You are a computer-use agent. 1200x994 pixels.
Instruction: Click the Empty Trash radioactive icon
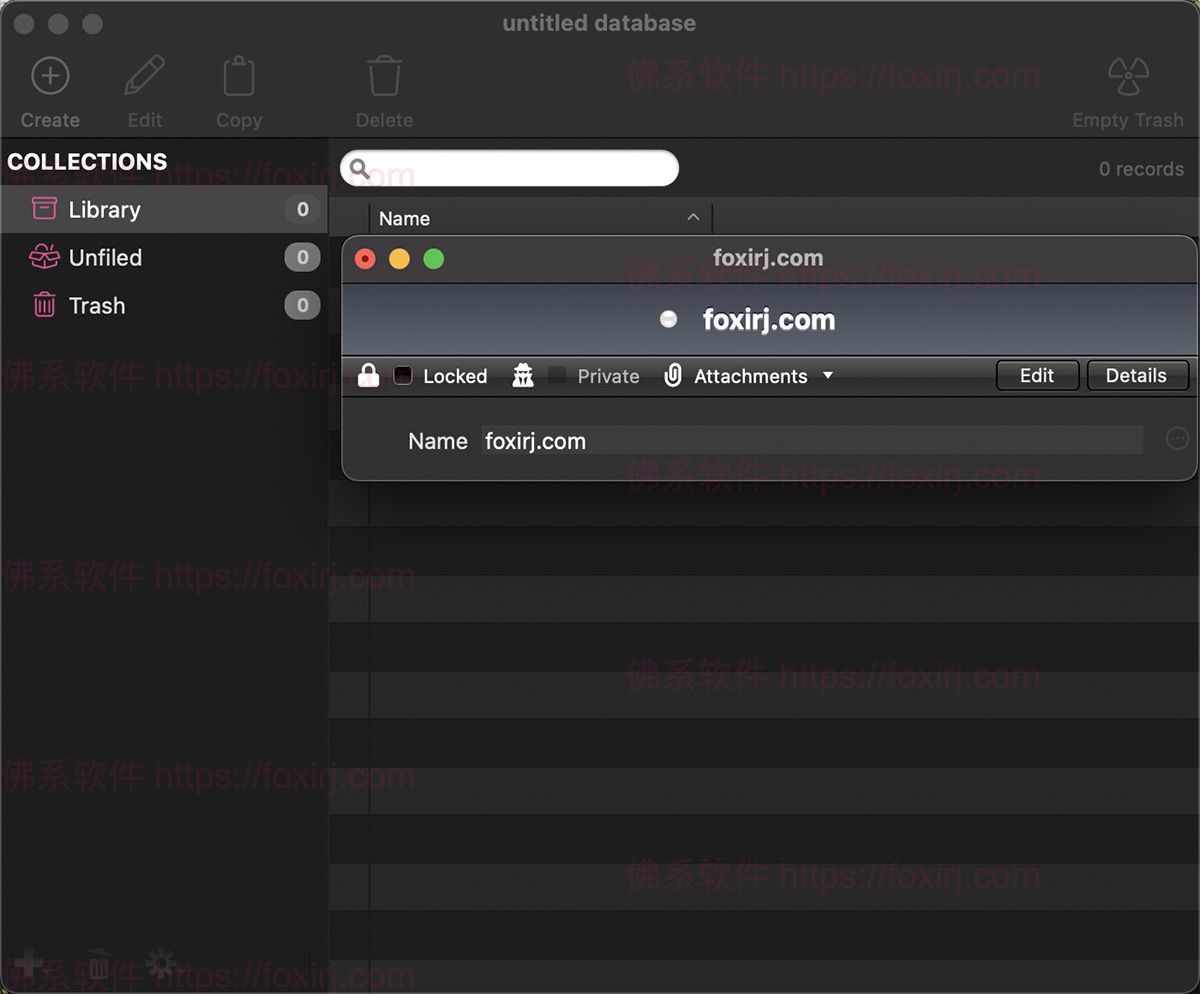point(1127,75)
